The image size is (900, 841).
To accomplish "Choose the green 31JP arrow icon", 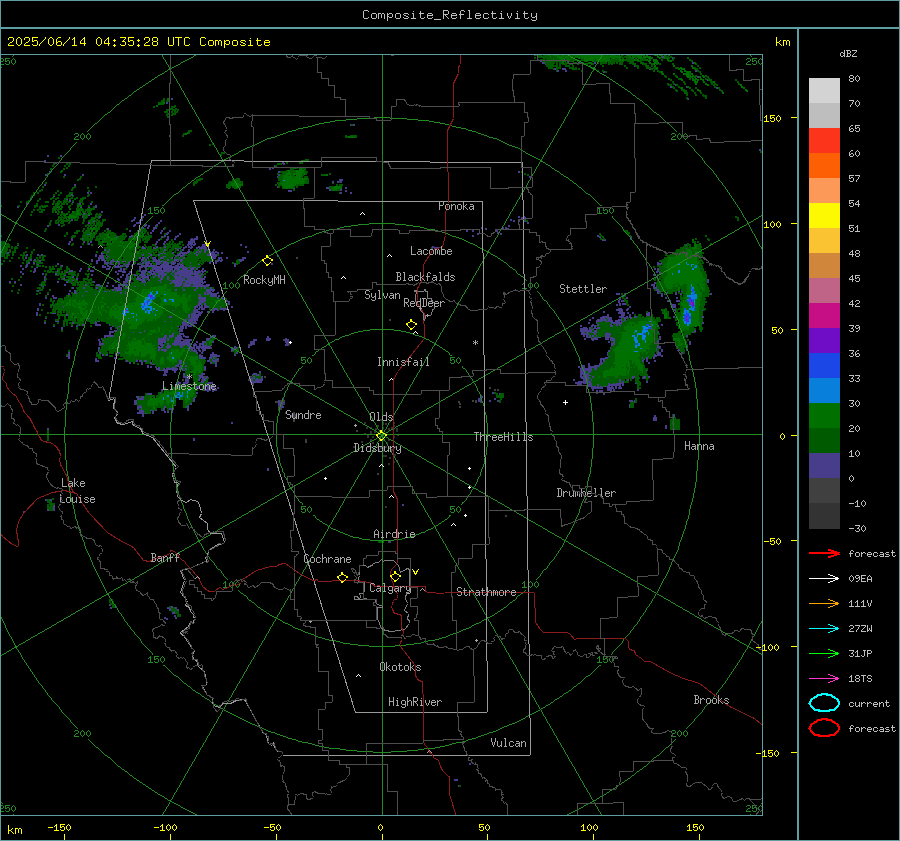I will pyautogui.click(x=824, y=653).
